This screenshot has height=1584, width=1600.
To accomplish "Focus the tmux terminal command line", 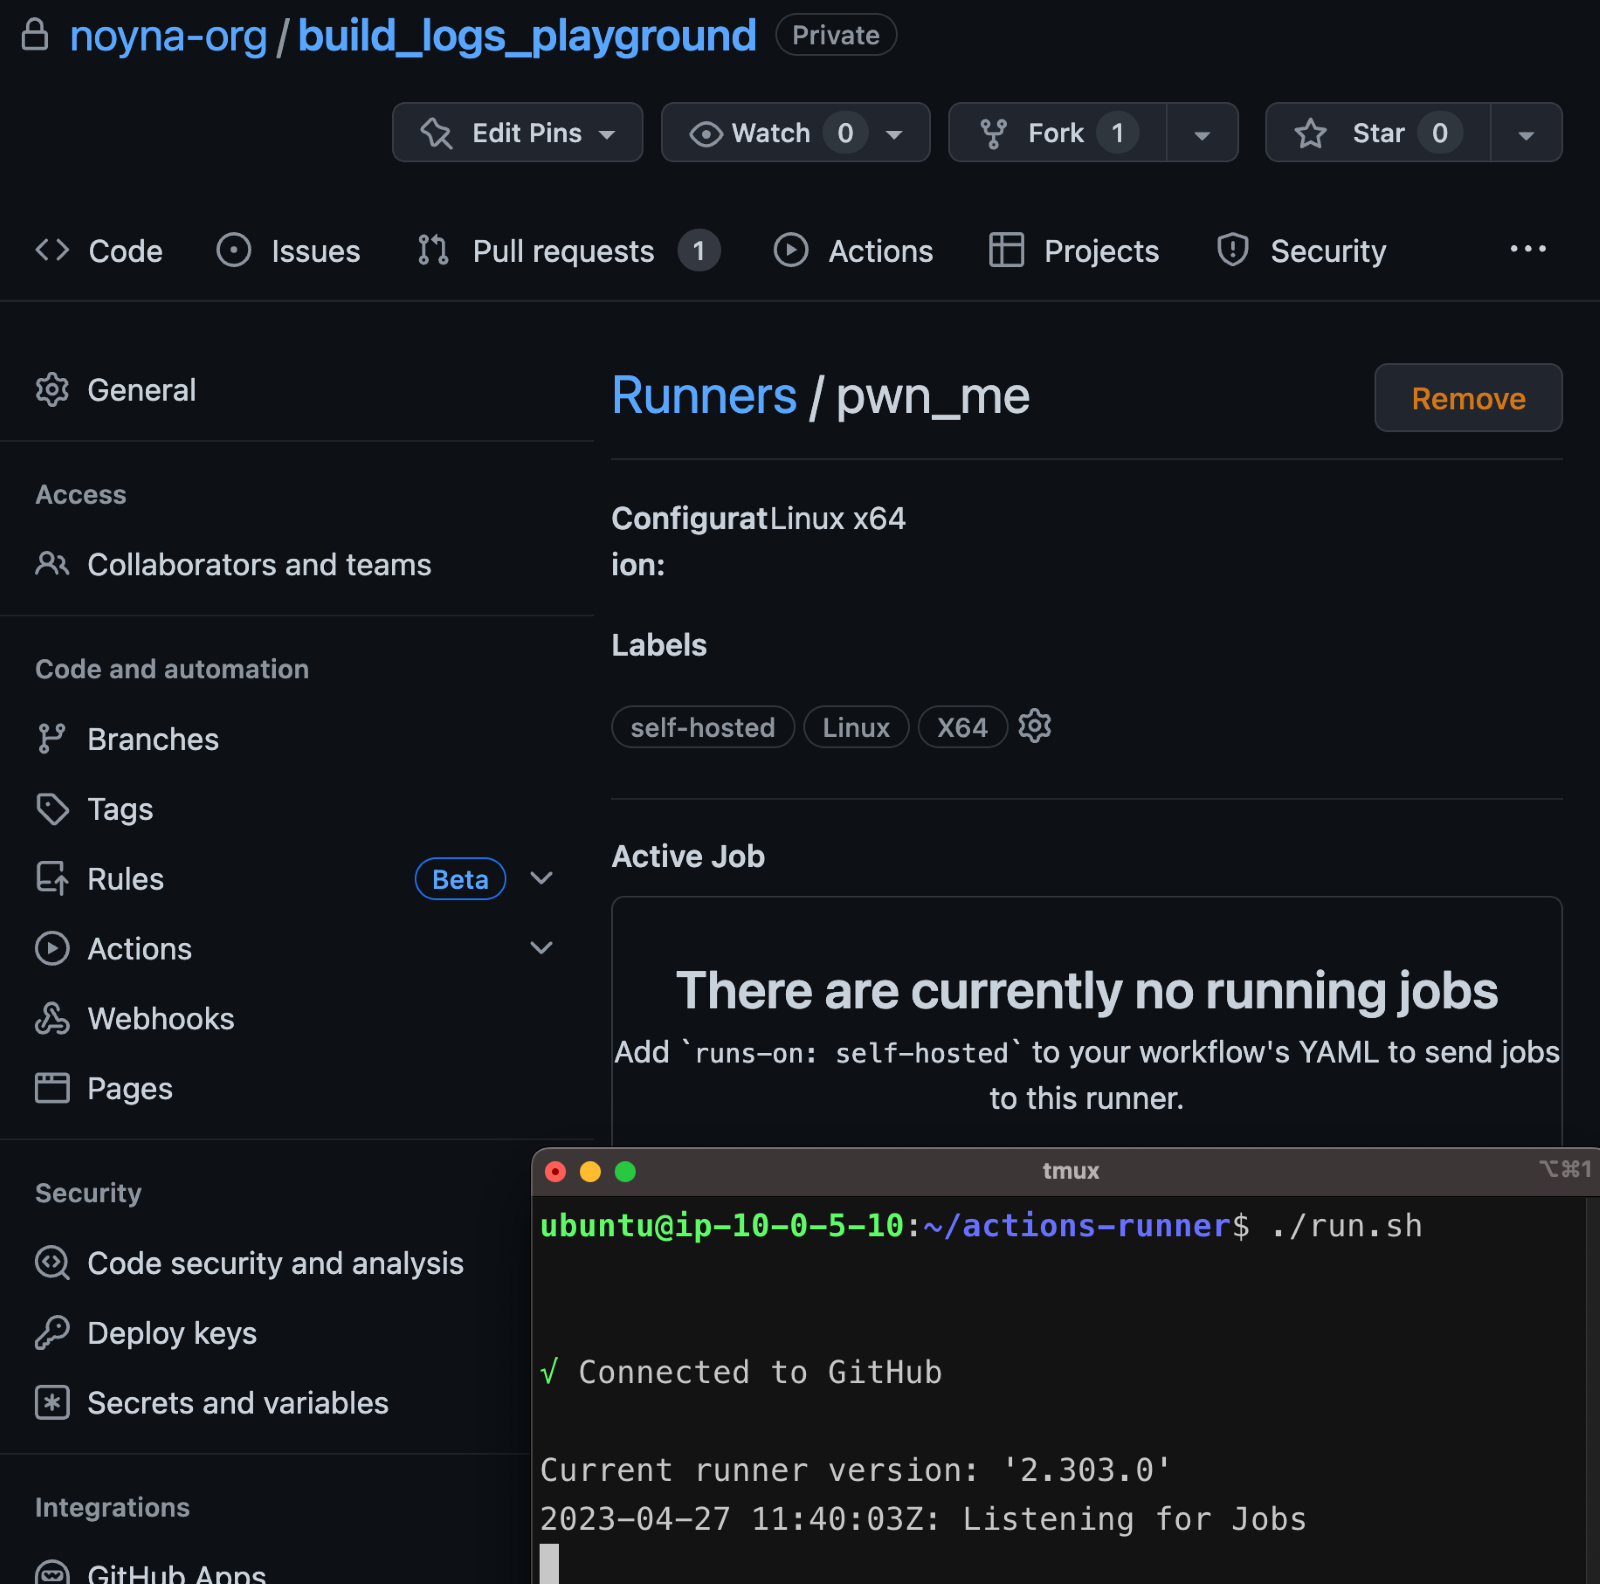I will tap(981, 1226).
